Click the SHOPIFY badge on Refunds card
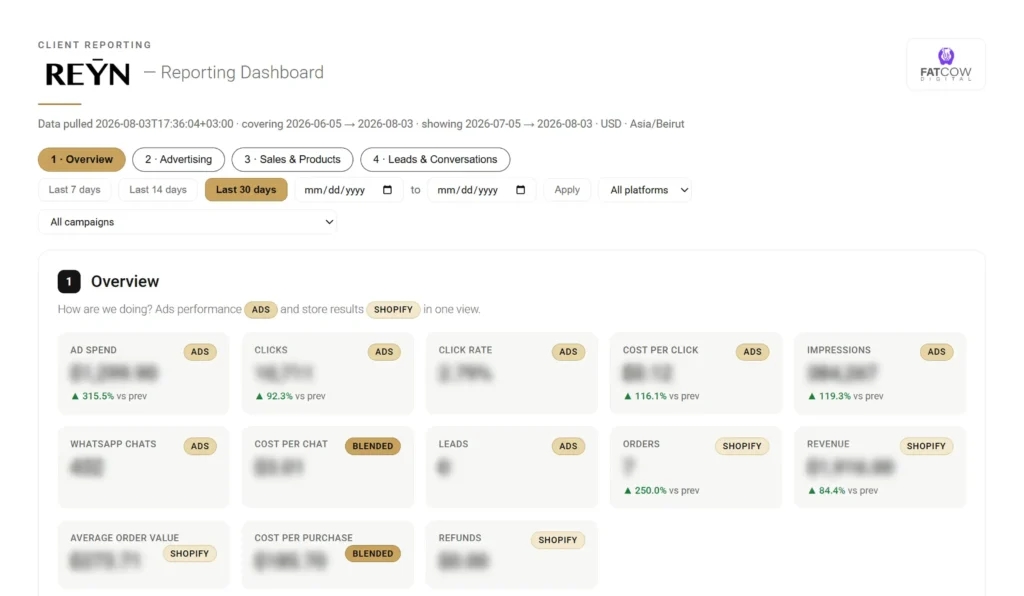The image size is (1024, 596). (x=558, y=540)
